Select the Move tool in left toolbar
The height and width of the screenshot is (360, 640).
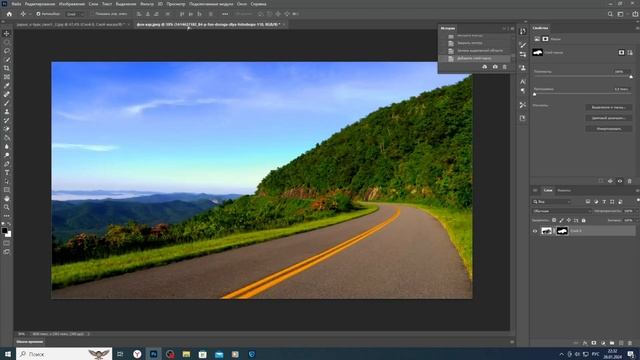click(x=7, y=33)
